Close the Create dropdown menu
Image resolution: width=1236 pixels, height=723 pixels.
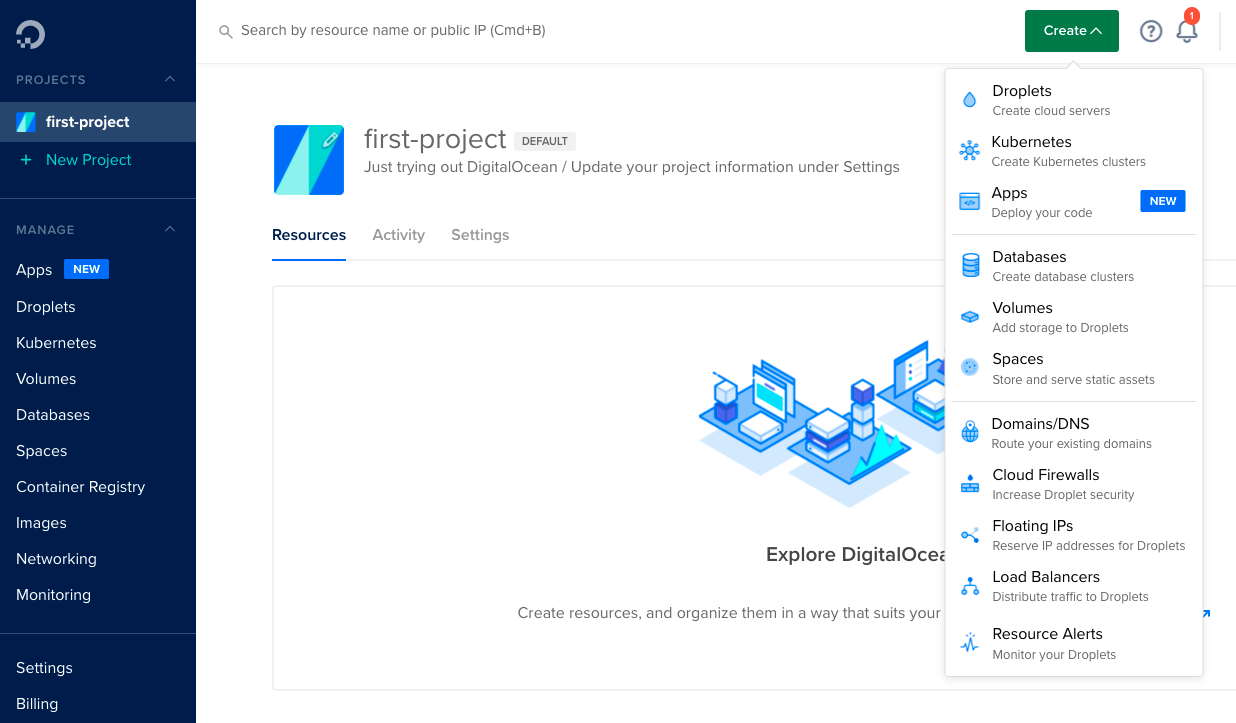pyautogui.click(x=1072, y=31)
